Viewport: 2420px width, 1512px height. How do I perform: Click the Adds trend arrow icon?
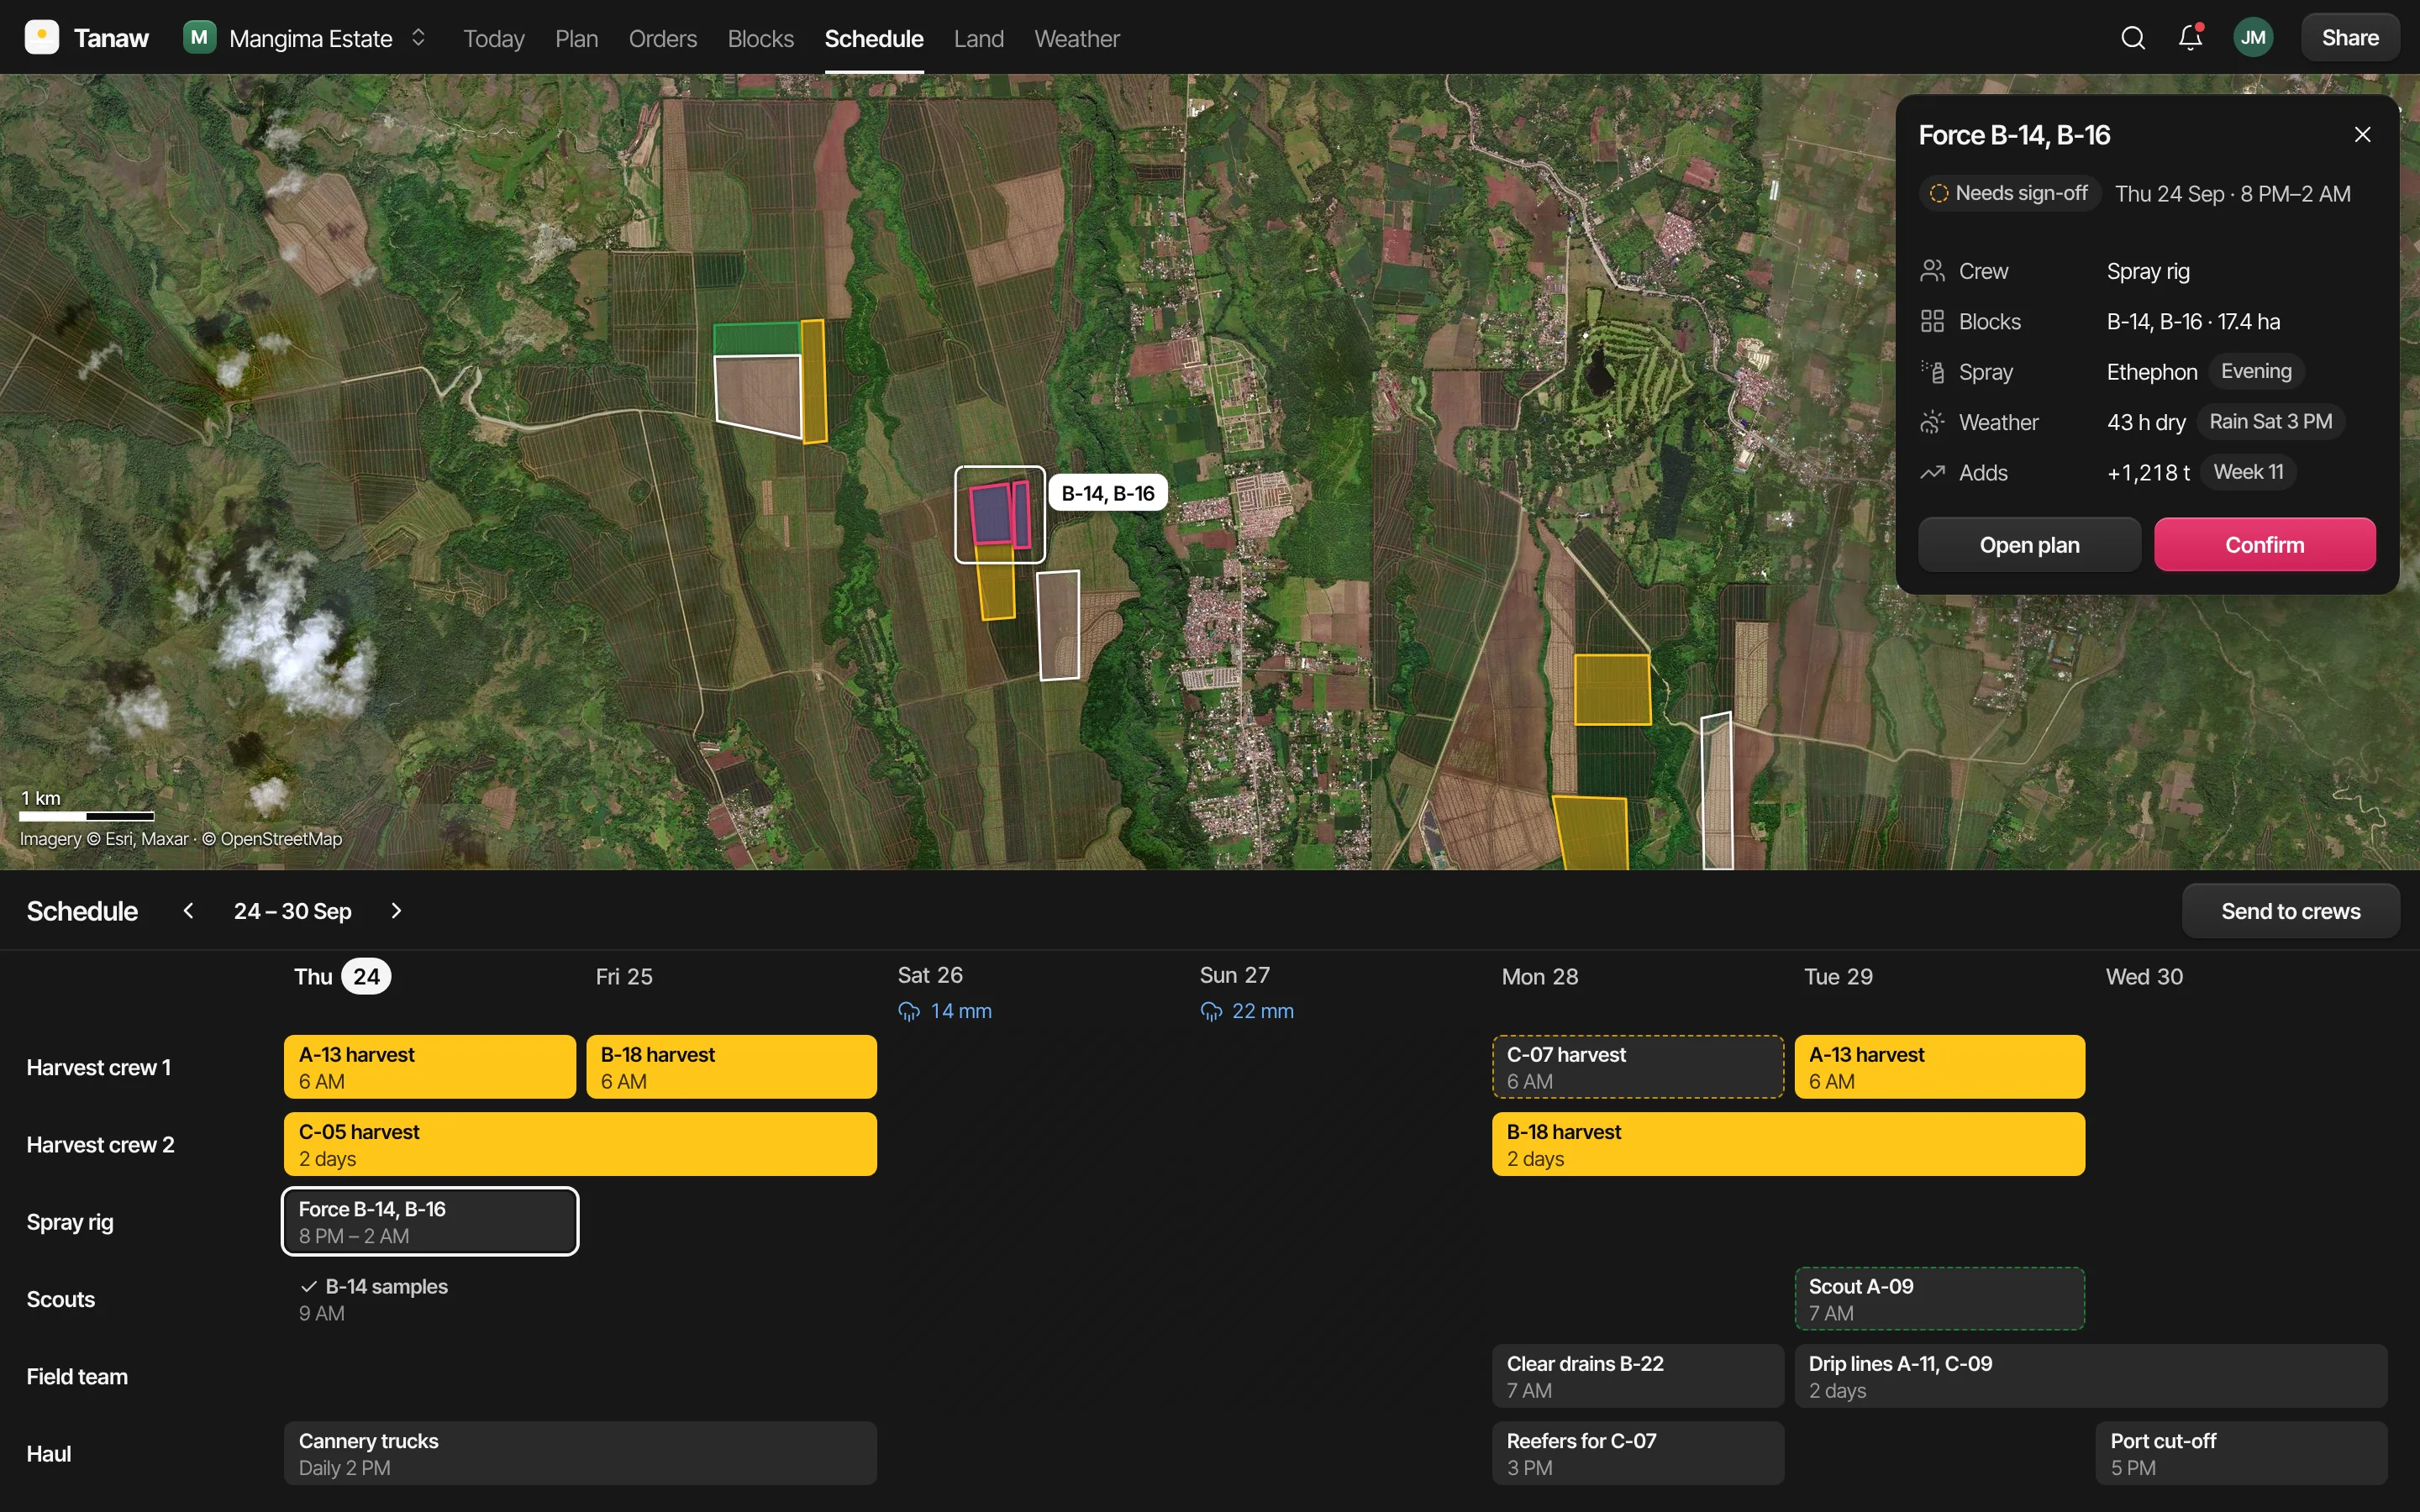point(1932,473)
